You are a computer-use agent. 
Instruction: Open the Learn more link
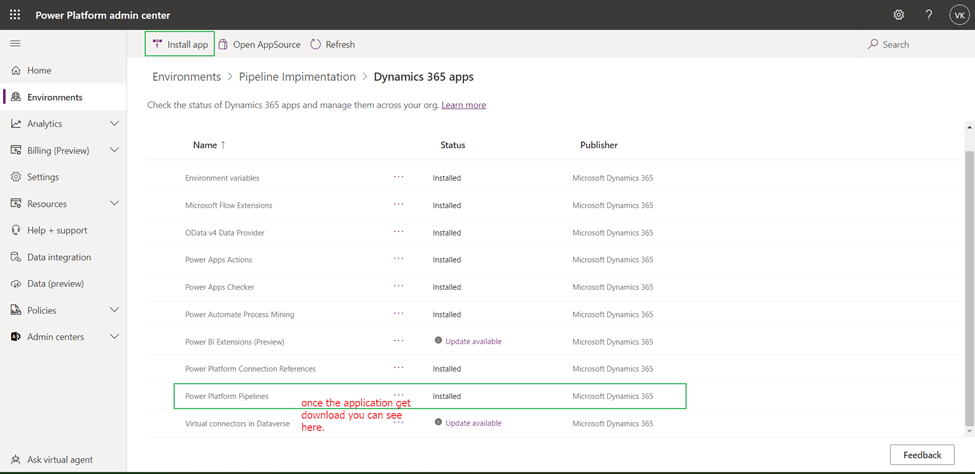(x=463, y=105)
